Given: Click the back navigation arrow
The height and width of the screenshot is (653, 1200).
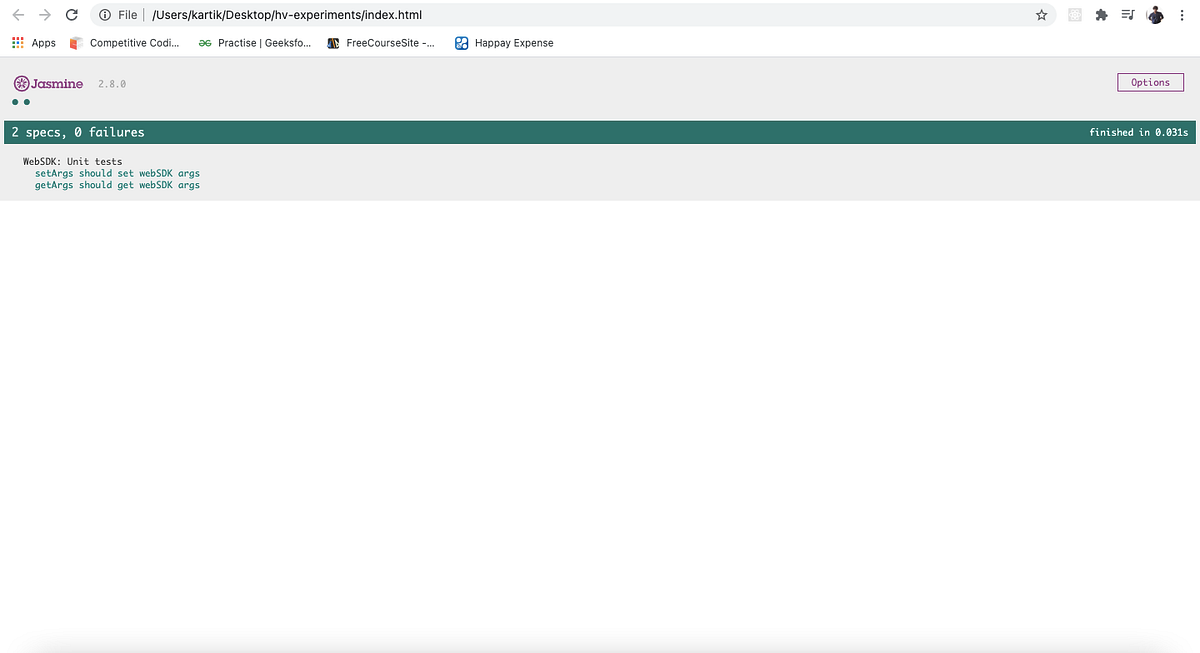Looking at the screenshot, I should click(x=16, y=15).
